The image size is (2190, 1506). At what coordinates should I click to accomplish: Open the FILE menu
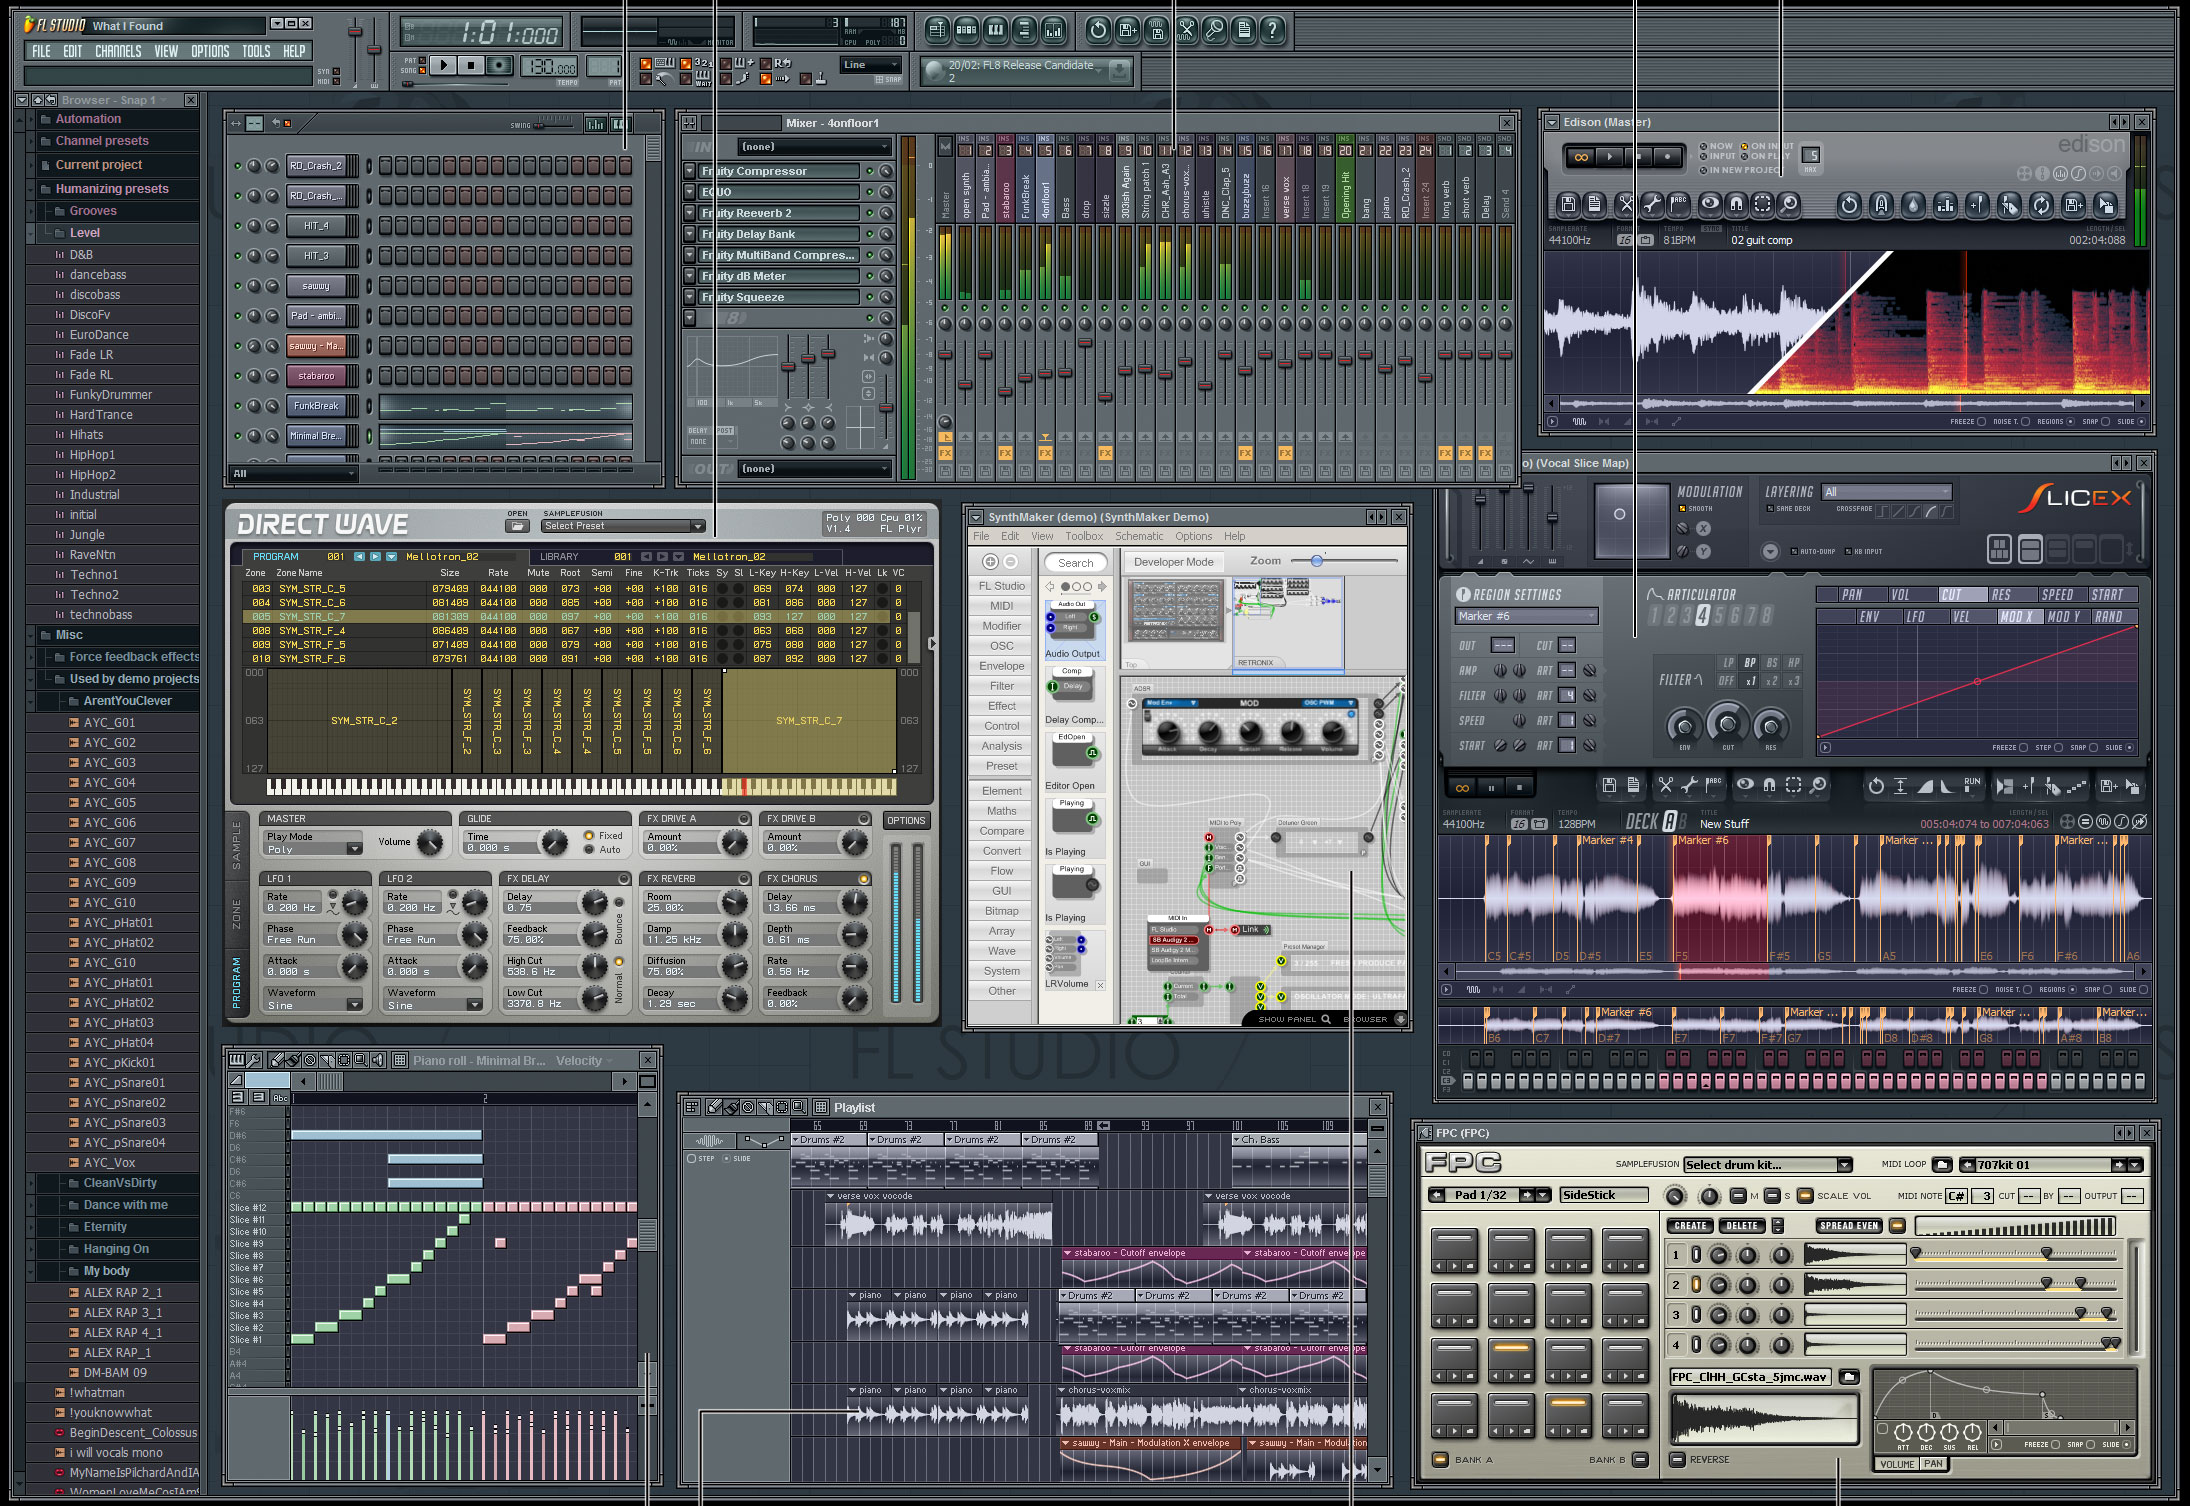coord(41,51)
